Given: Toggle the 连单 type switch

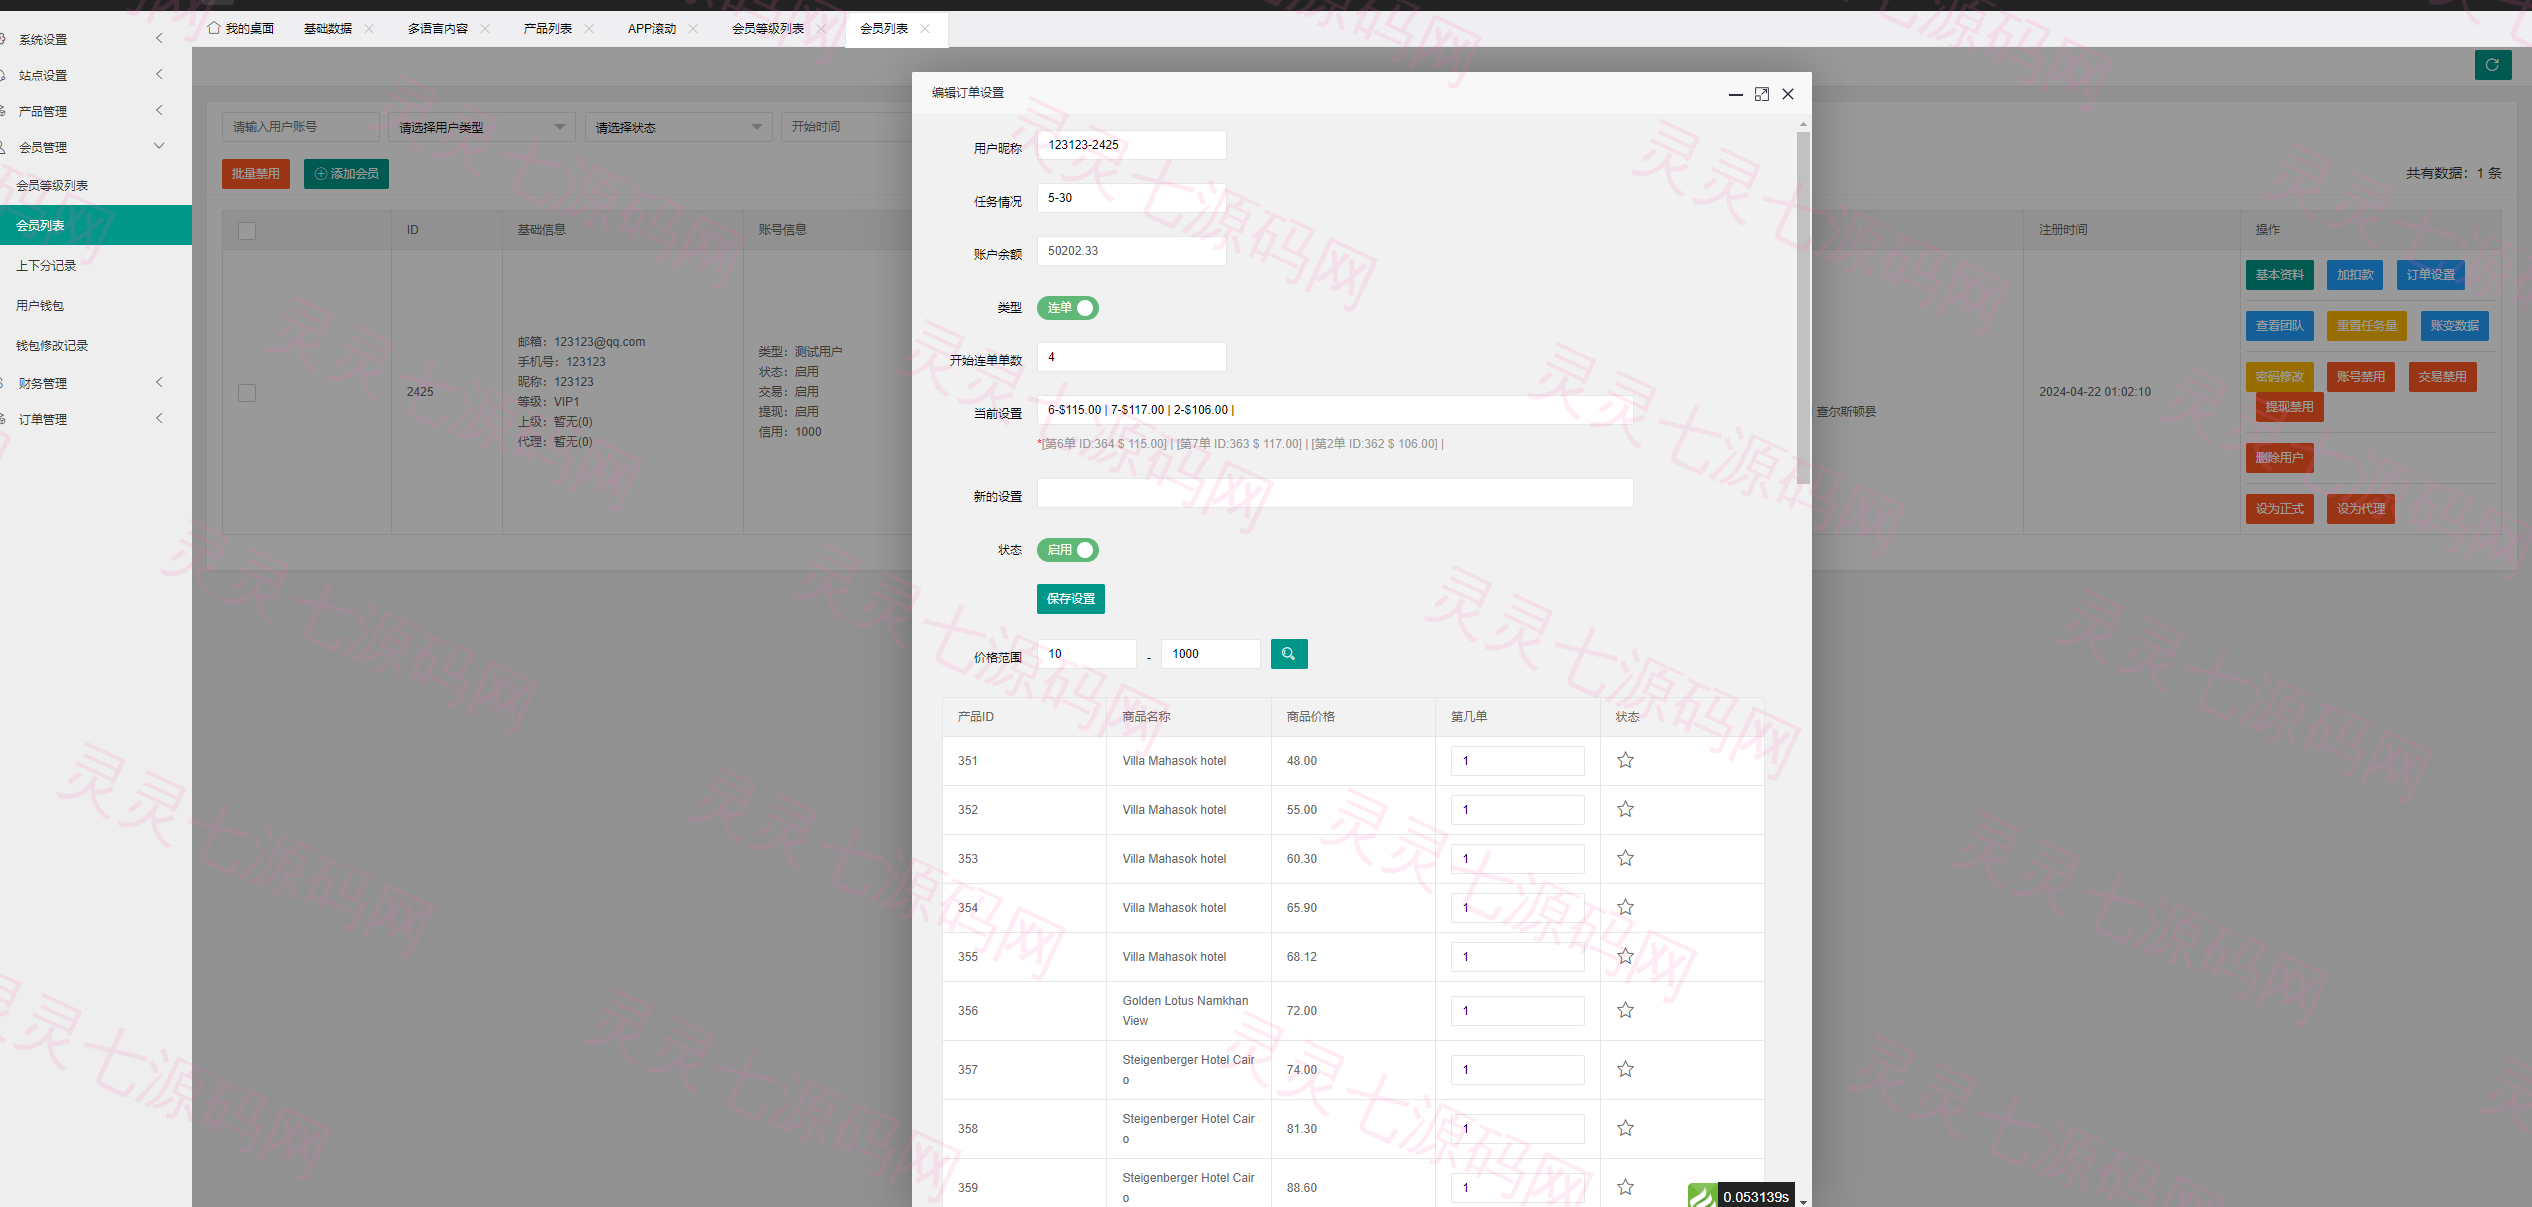Looking at the screenshot, I should (1067, 308).
